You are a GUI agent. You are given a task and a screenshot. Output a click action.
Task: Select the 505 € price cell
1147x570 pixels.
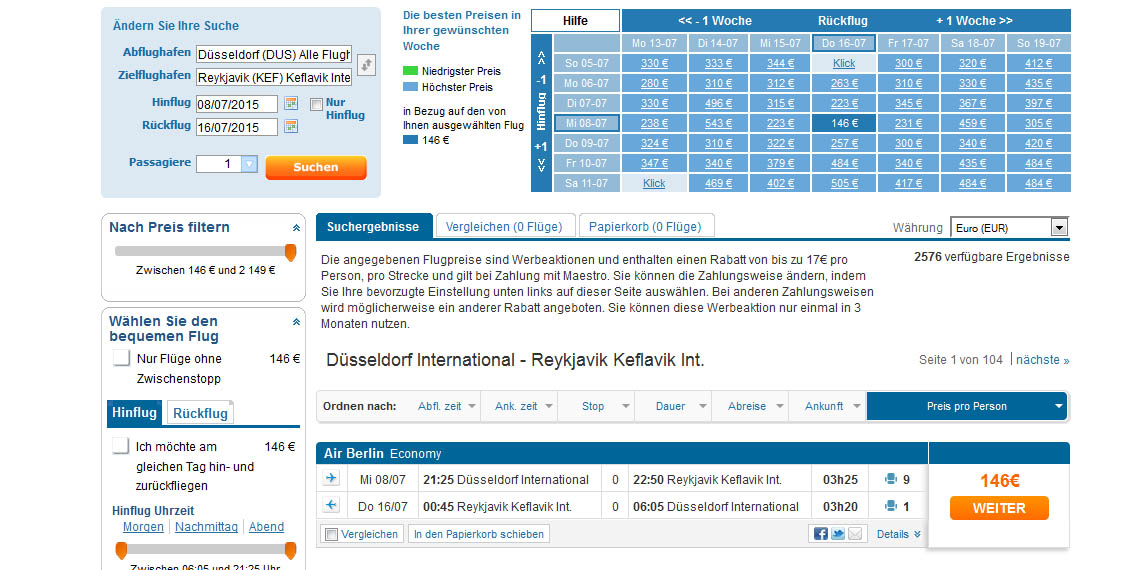click(x=844, y=183)
